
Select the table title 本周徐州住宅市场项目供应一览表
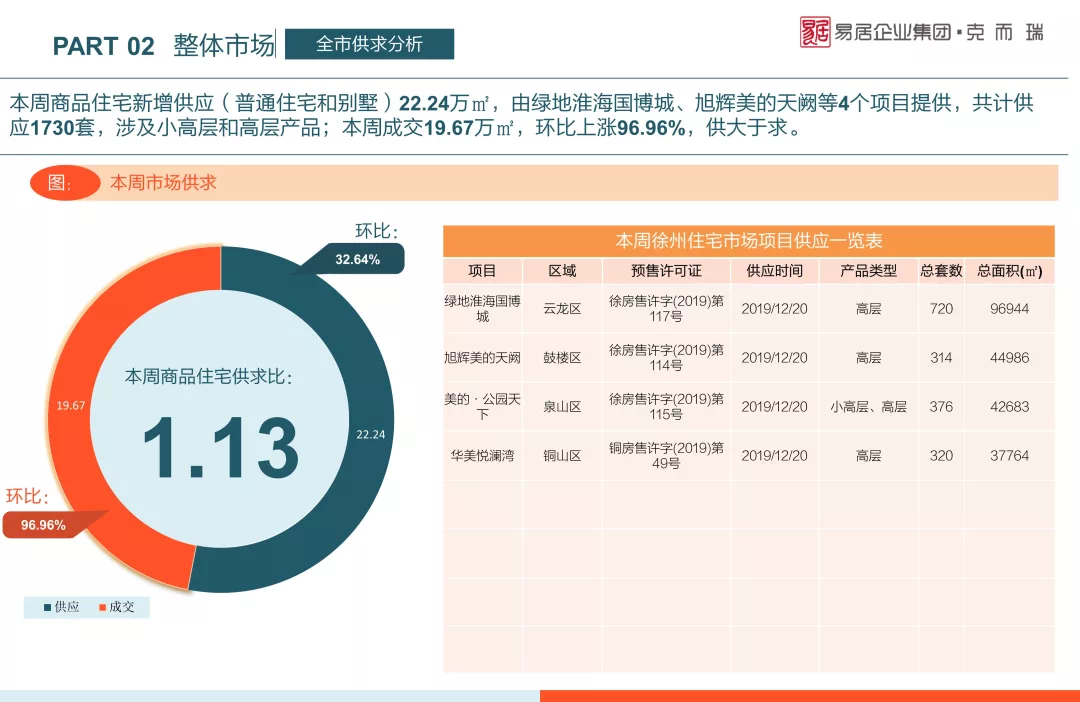[x=749, y=241]
